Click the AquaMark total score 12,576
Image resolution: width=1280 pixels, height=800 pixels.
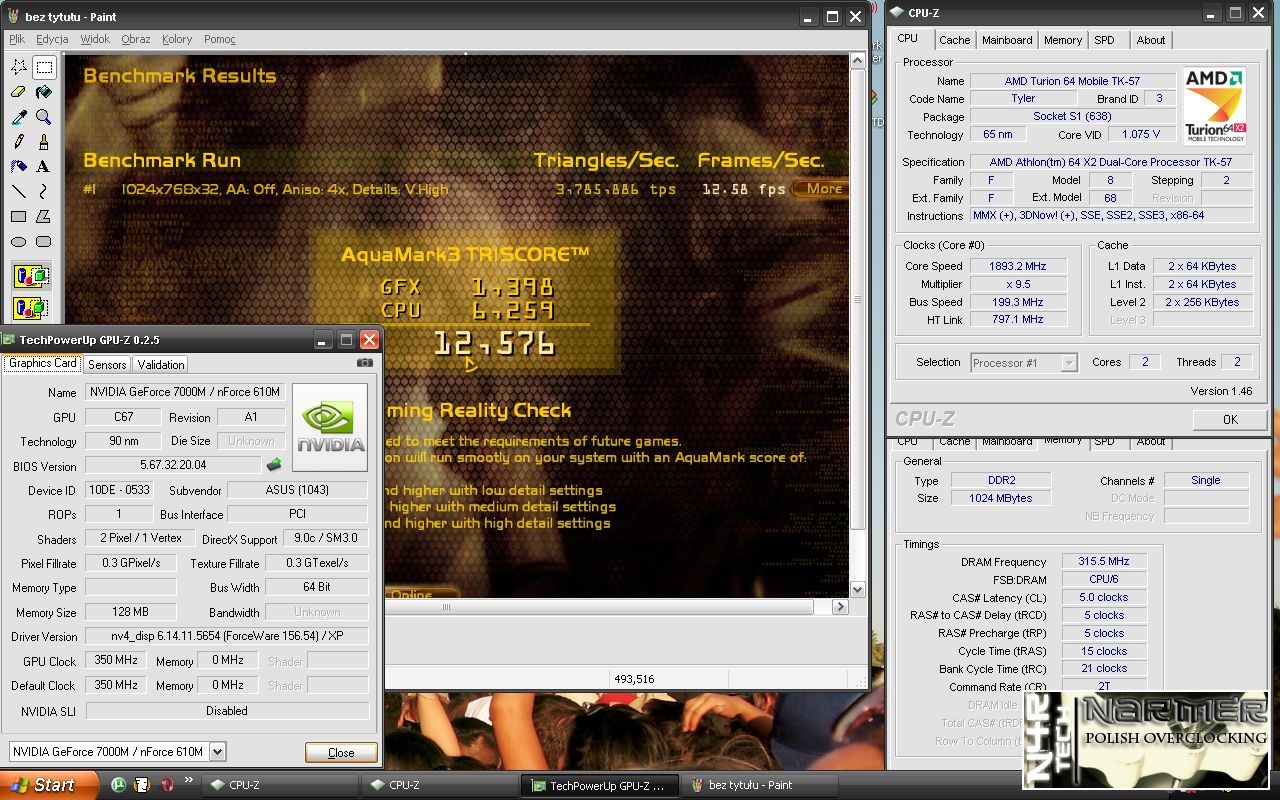[x=494, y=345]
